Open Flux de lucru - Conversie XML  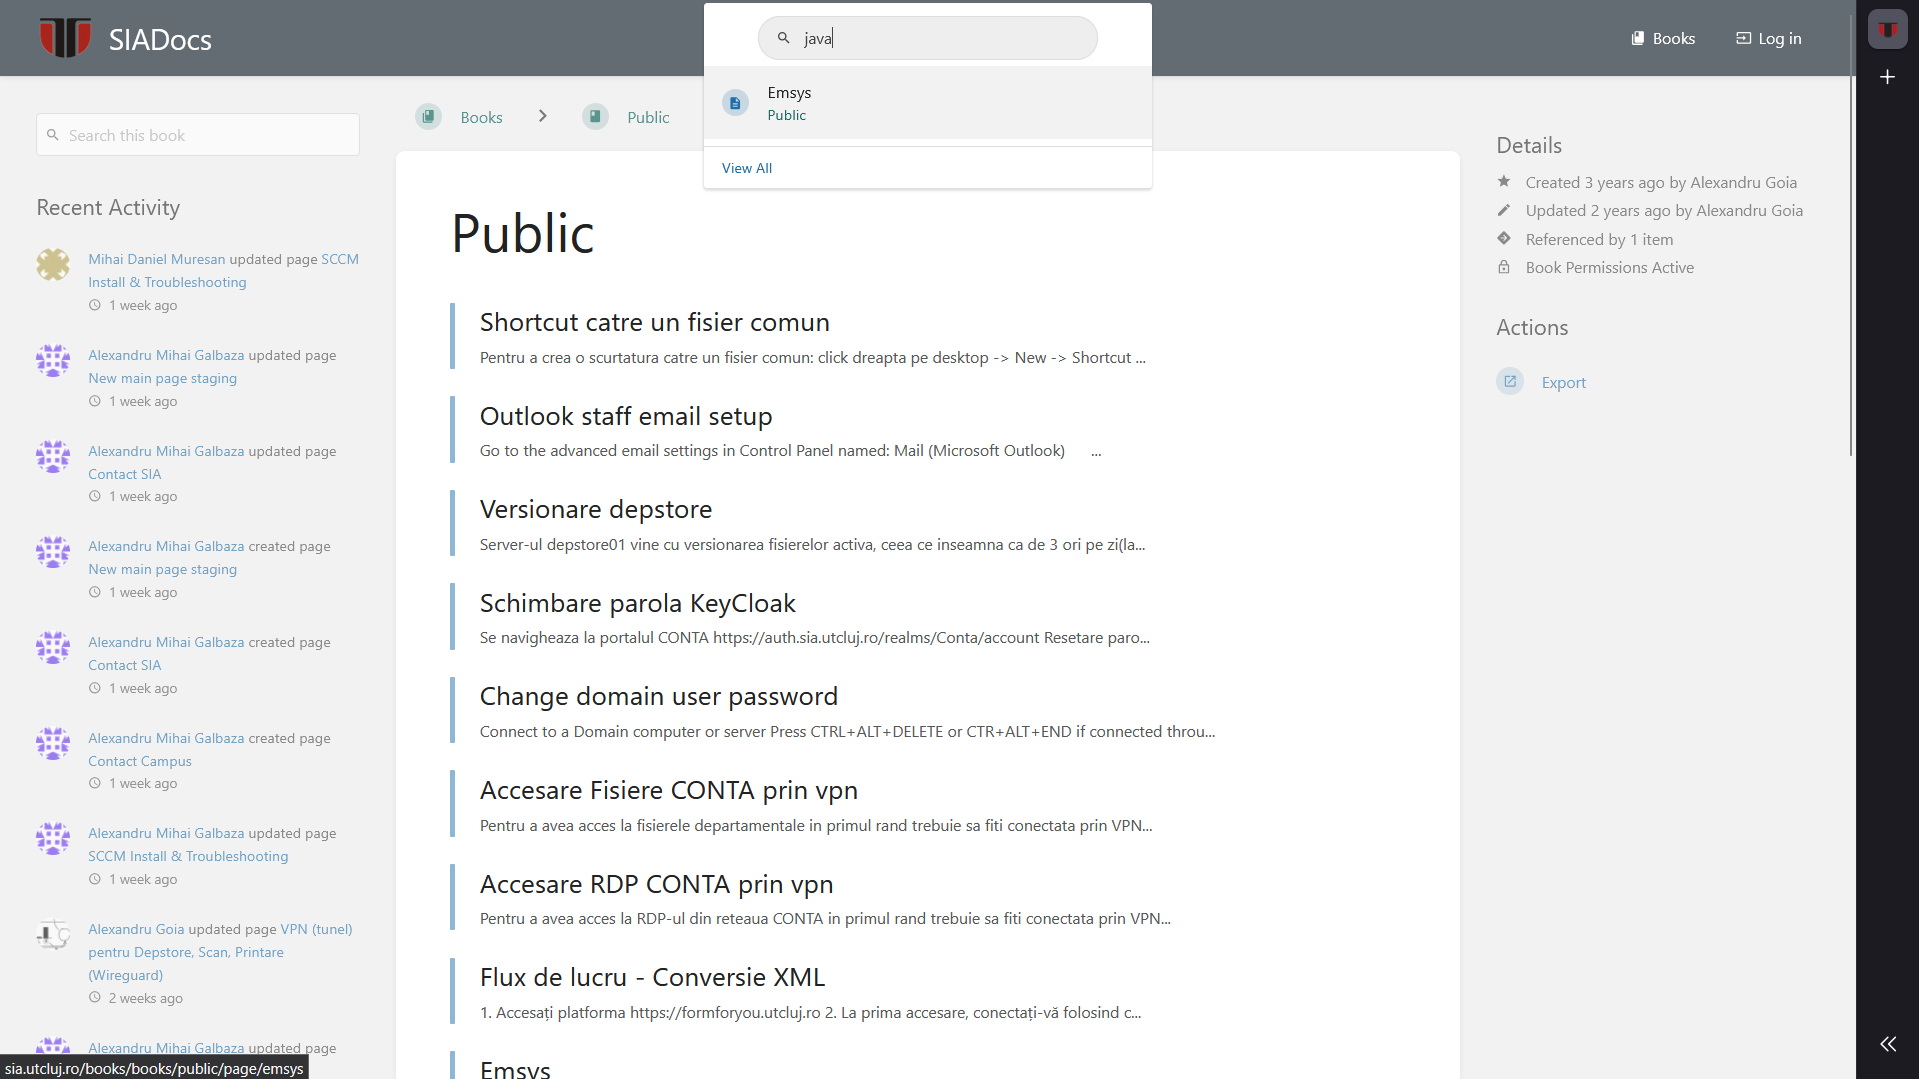click(653, 977)
